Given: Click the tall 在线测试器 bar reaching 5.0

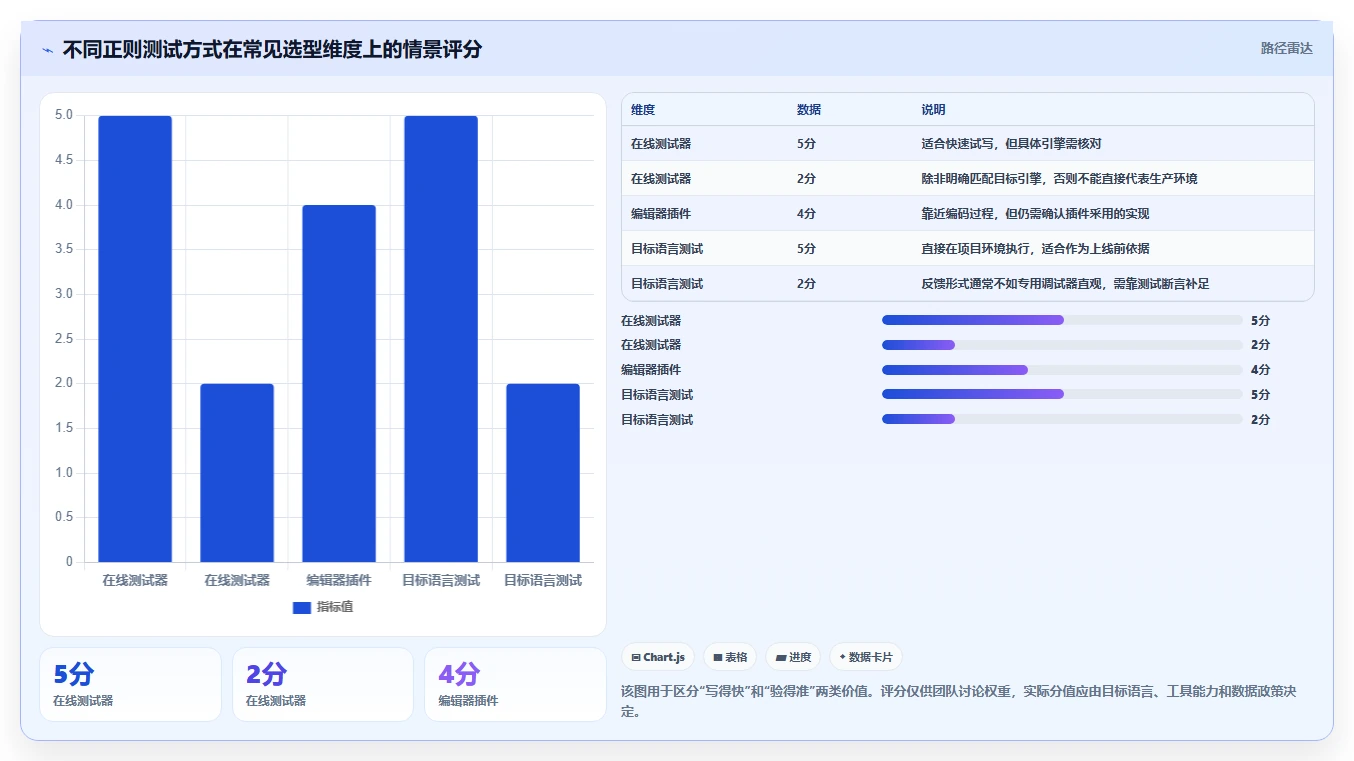Looking at the screenshot, I should point(135,339).
